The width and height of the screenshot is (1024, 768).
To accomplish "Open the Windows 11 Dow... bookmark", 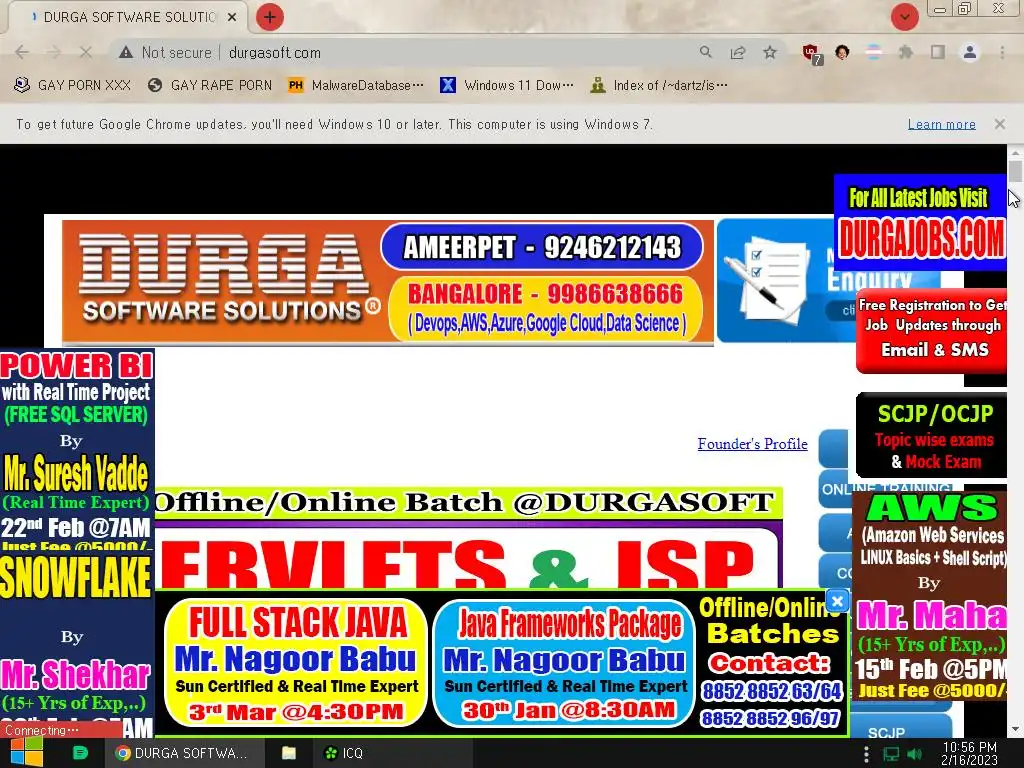I will [x=507, y=85].
